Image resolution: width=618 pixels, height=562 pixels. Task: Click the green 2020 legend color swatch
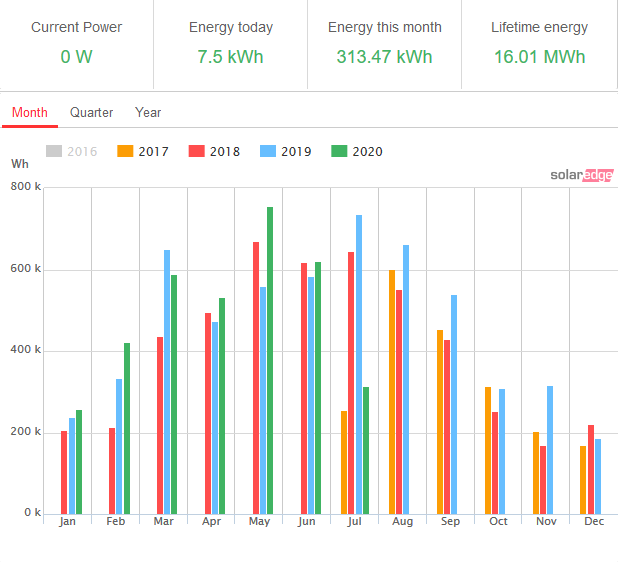coord(340,152)
